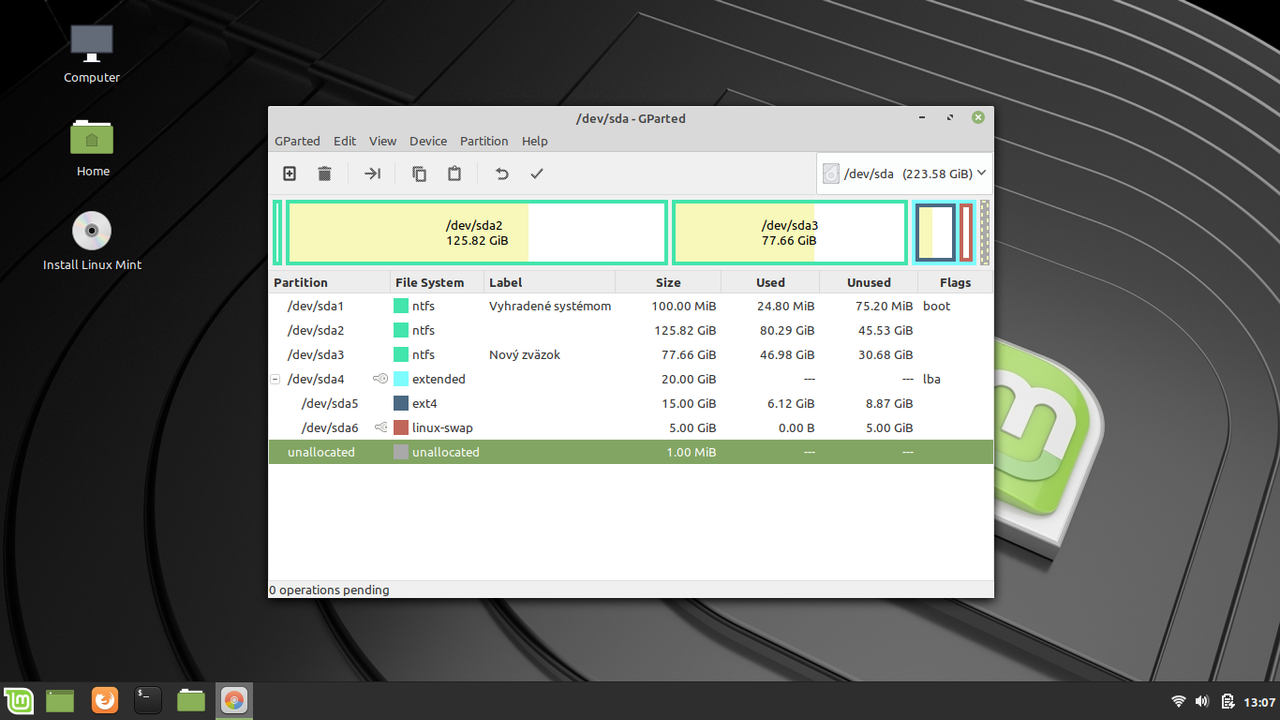Click the 'lba' flag of /dev/sda4
Screen dimensions: 1280x720
932,379
